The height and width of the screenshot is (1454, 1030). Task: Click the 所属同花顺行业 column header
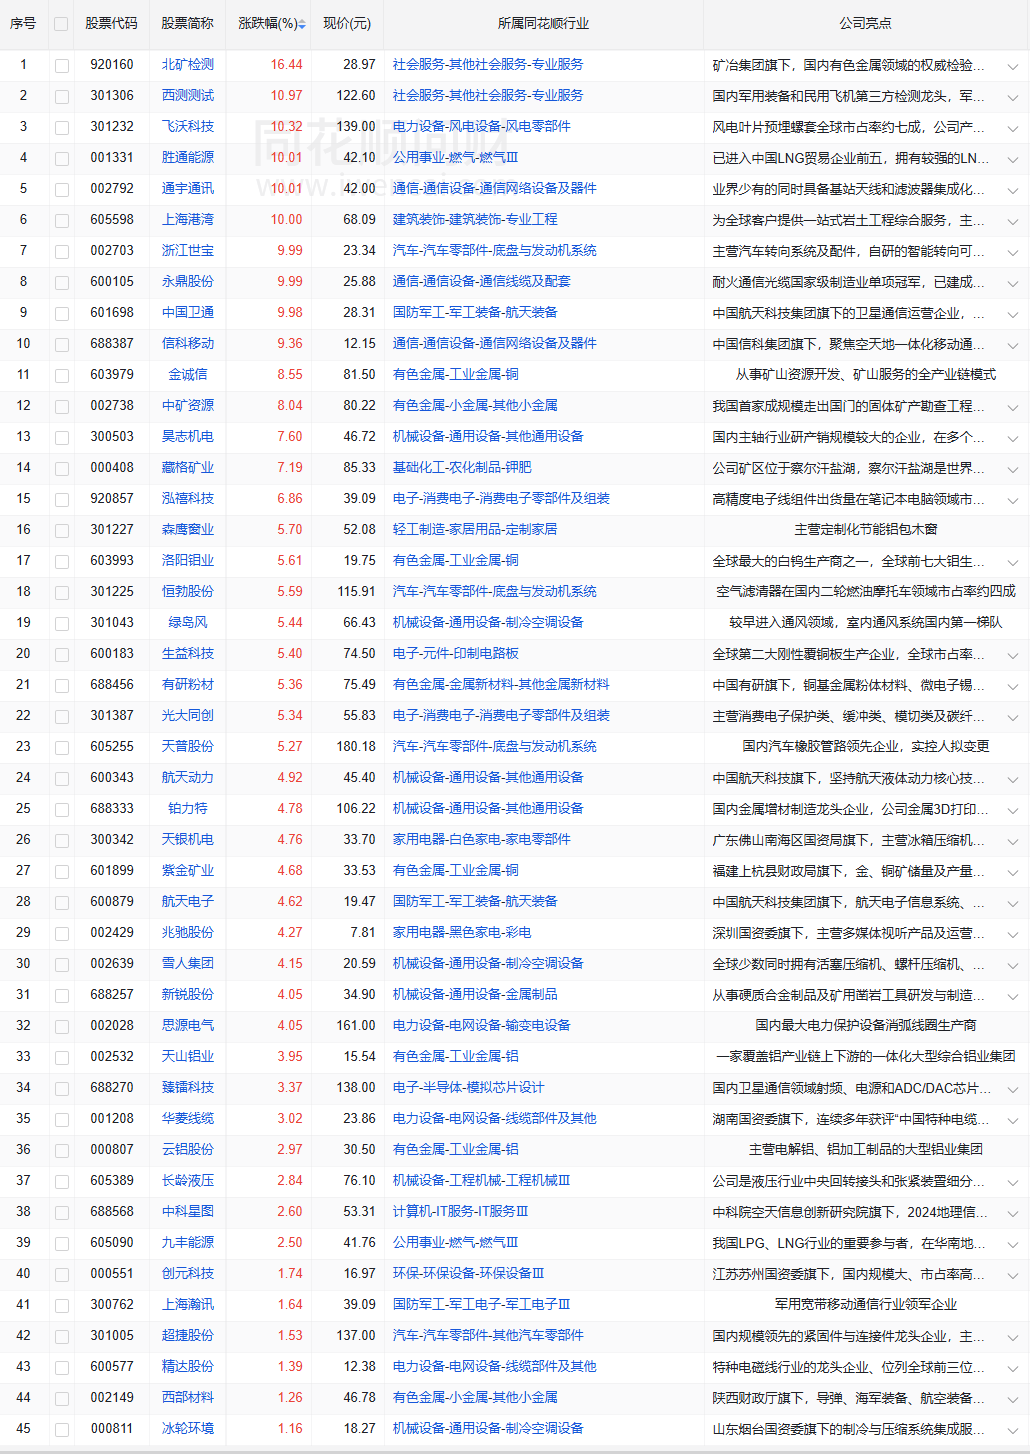pyautogui.click(x=543, y=23)
